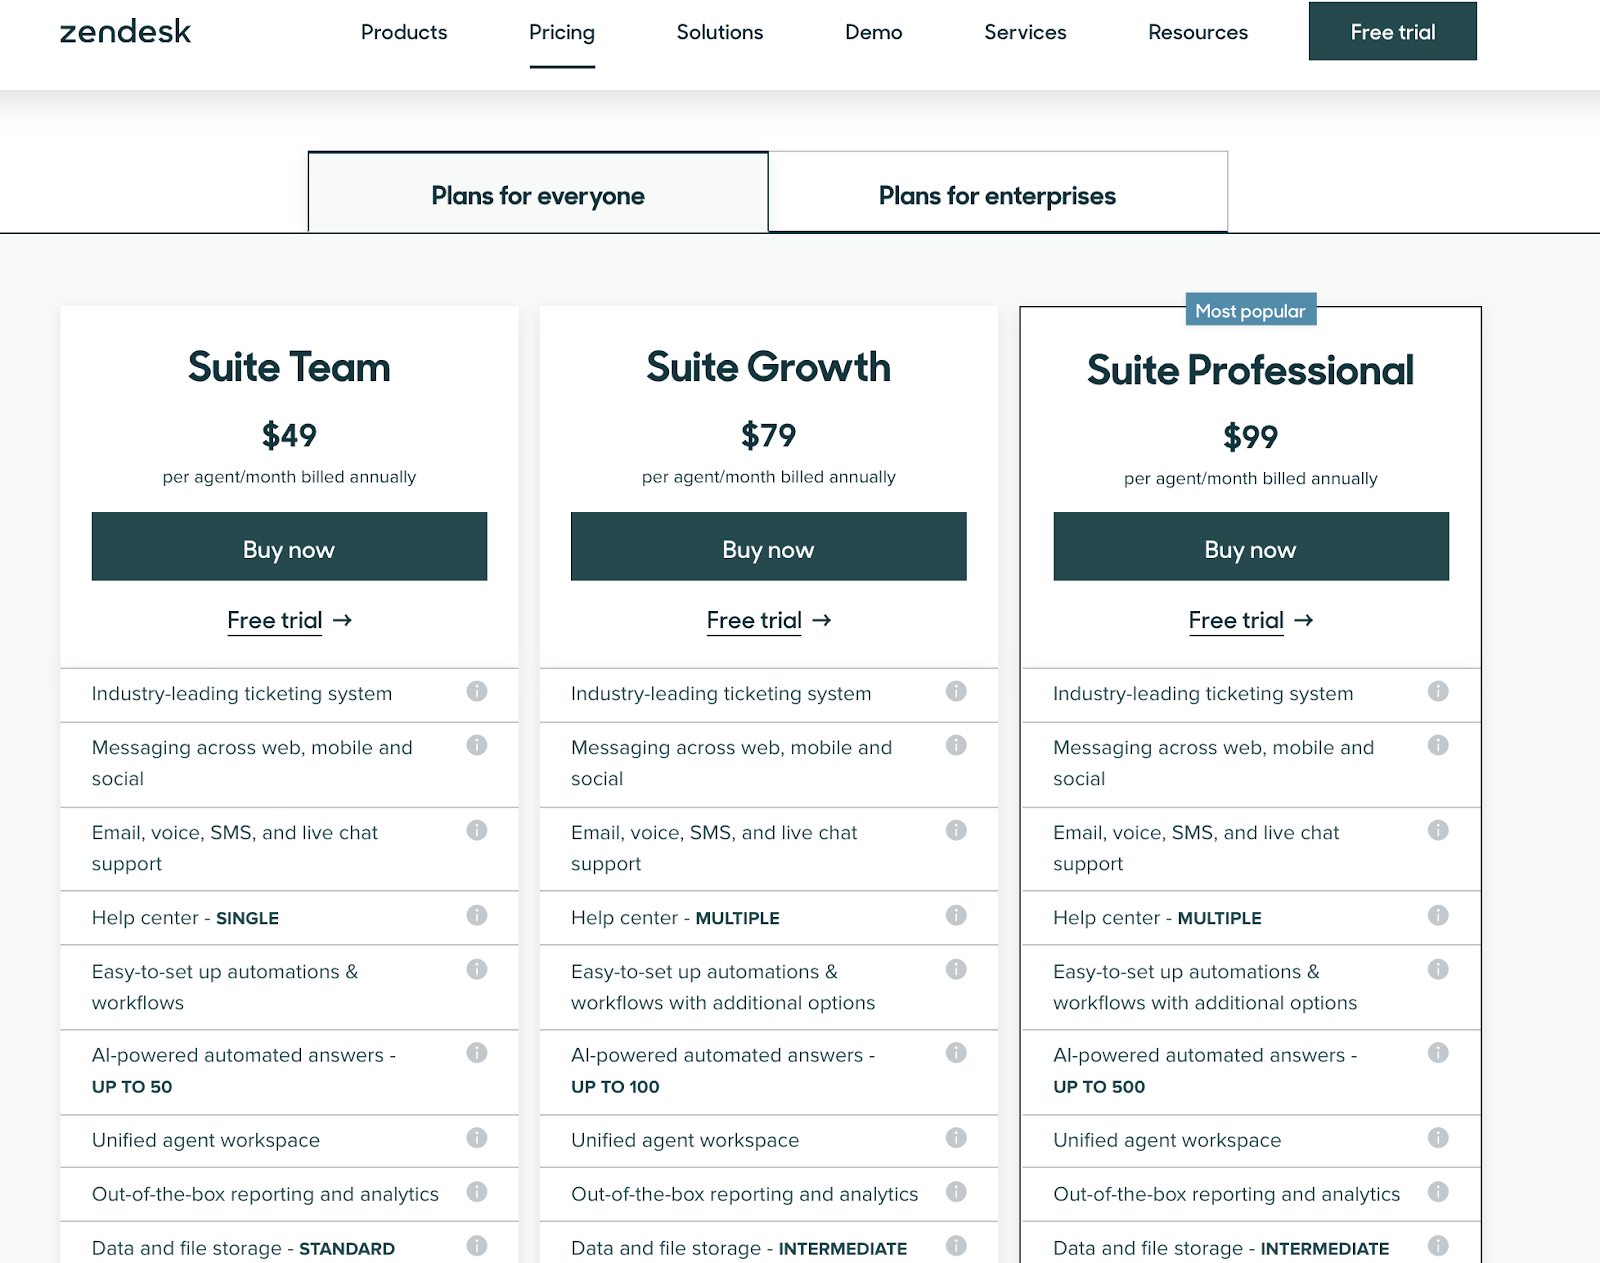Screen dimensions: 1600x1263
Task: Show info for Suite Team Help center SINGLE
Action: pos(477,915)
